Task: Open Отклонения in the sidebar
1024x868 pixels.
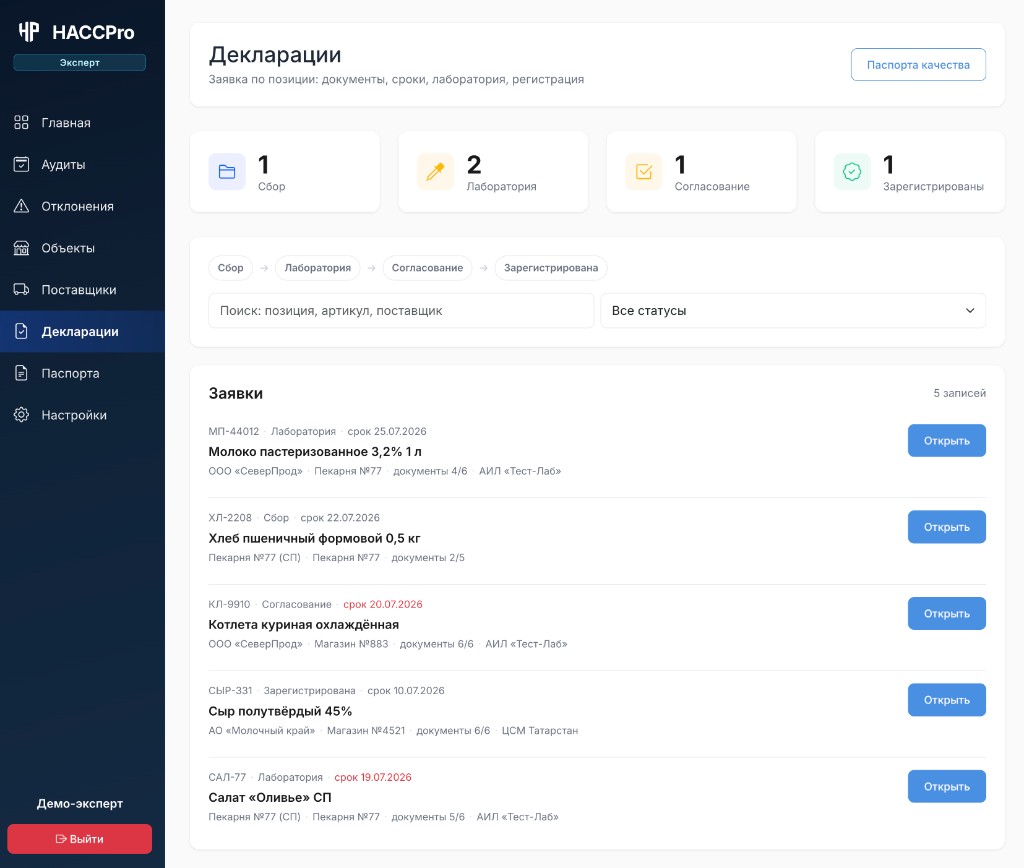Action: point(82,206)
